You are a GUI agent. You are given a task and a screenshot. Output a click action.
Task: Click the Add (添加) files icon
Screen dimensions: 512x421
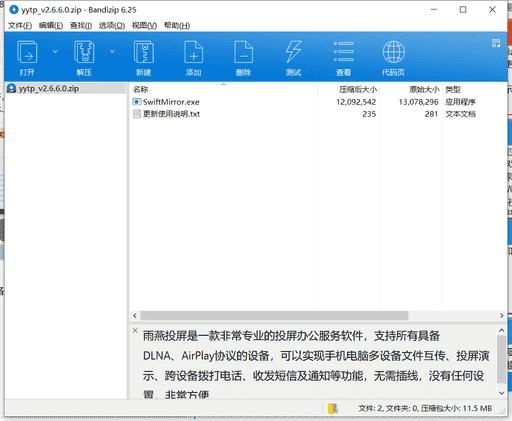pyautogui.click(x=194, y=52)
